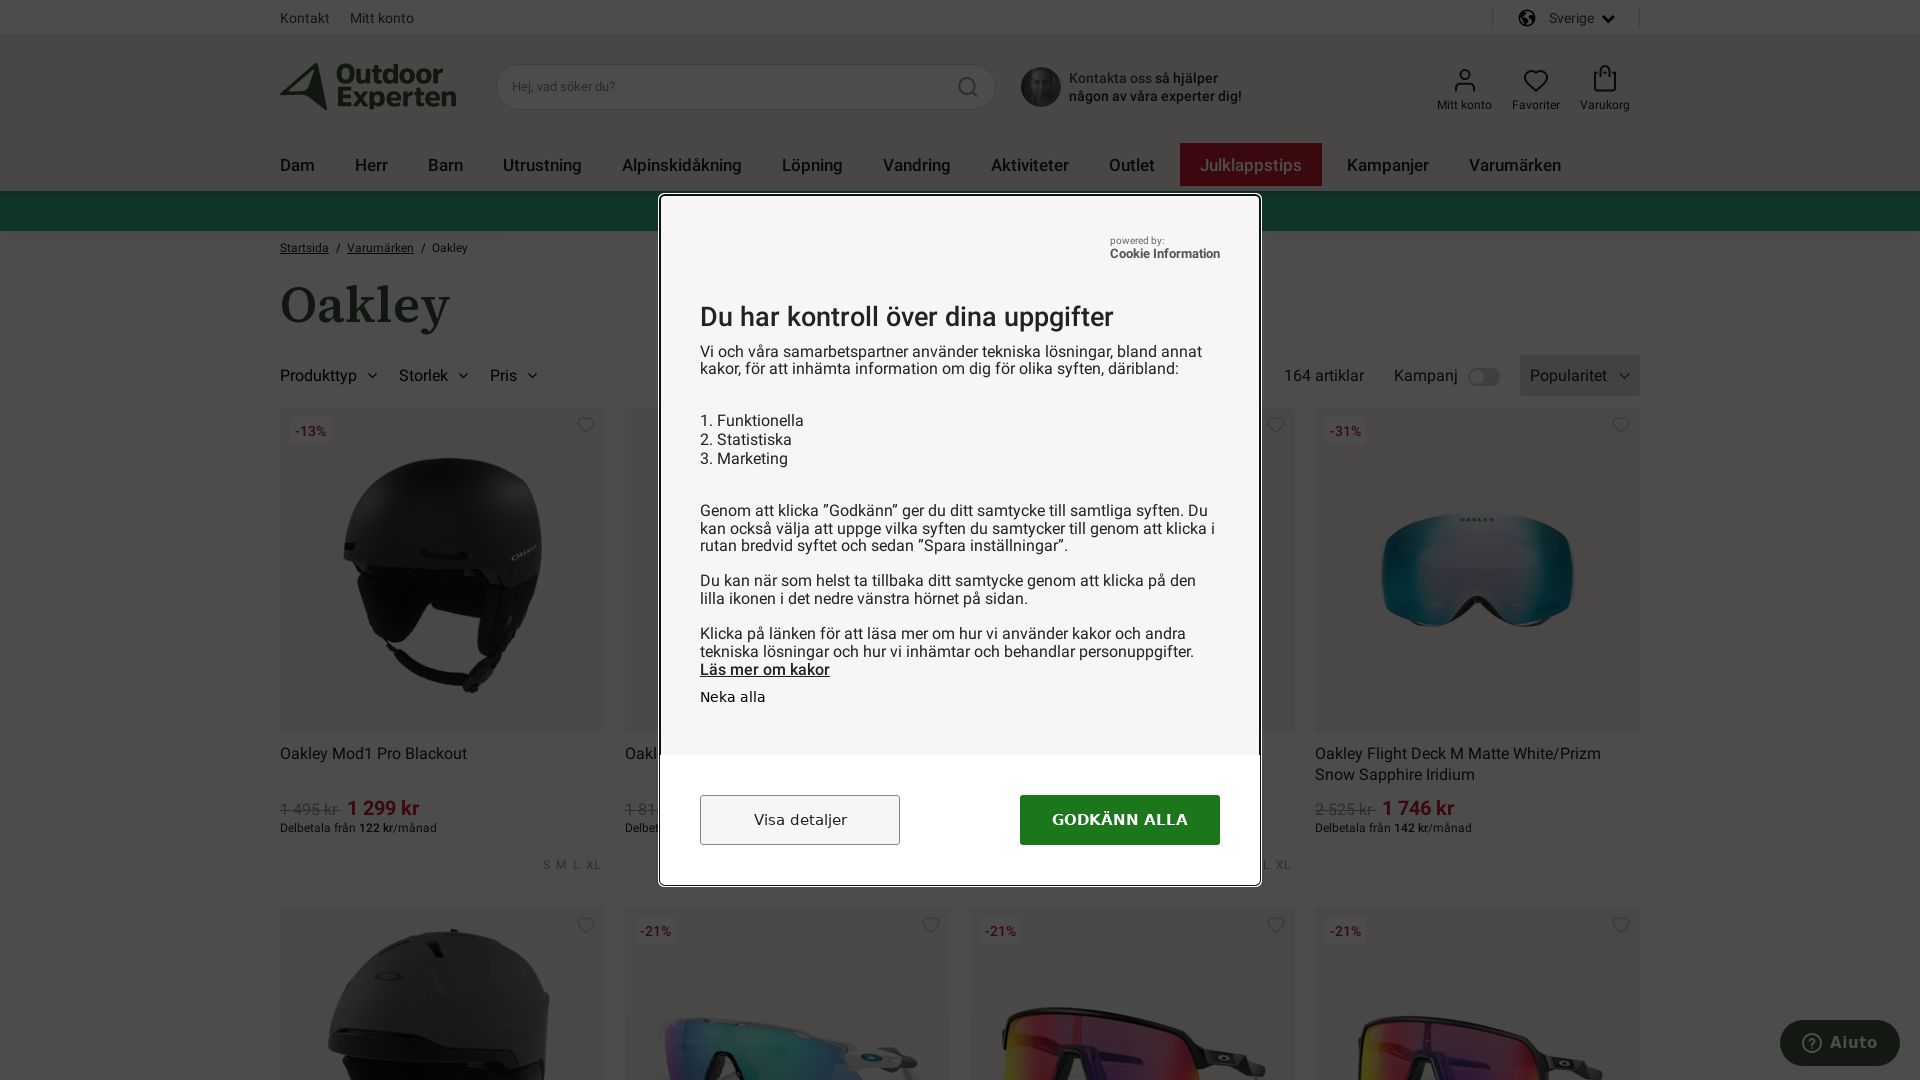Expand the Storlek filter
1920x1080 pixels.
pyautogui.click(x=434, y=376)
